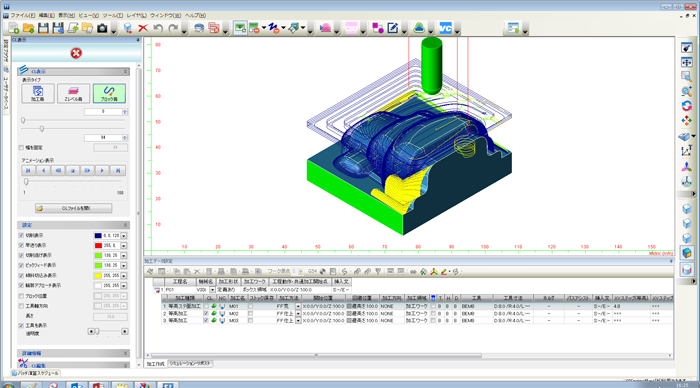Toggle the 幅を固定 checkbox

(21, 147)
